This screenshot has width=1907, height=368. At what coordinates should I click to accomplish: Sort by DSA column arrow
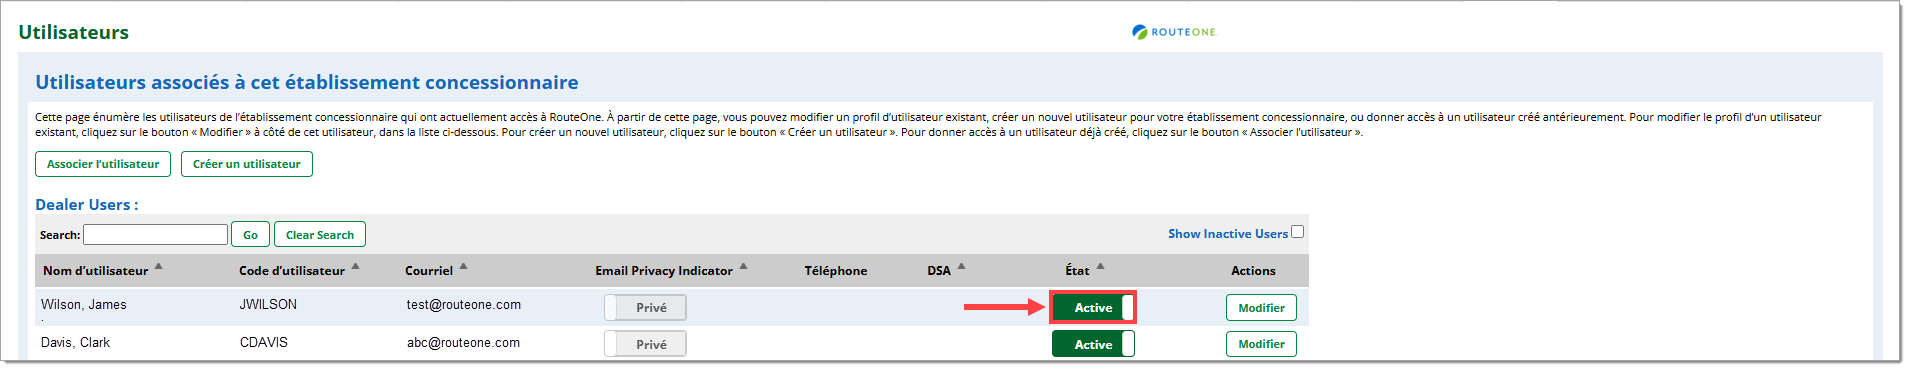pos(961,267)
